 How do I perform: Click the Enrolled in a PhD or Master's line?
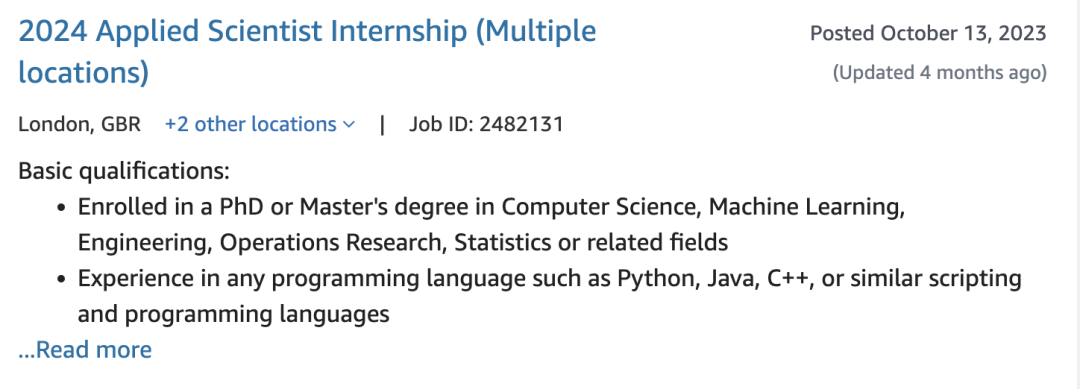tap(491, 207)
